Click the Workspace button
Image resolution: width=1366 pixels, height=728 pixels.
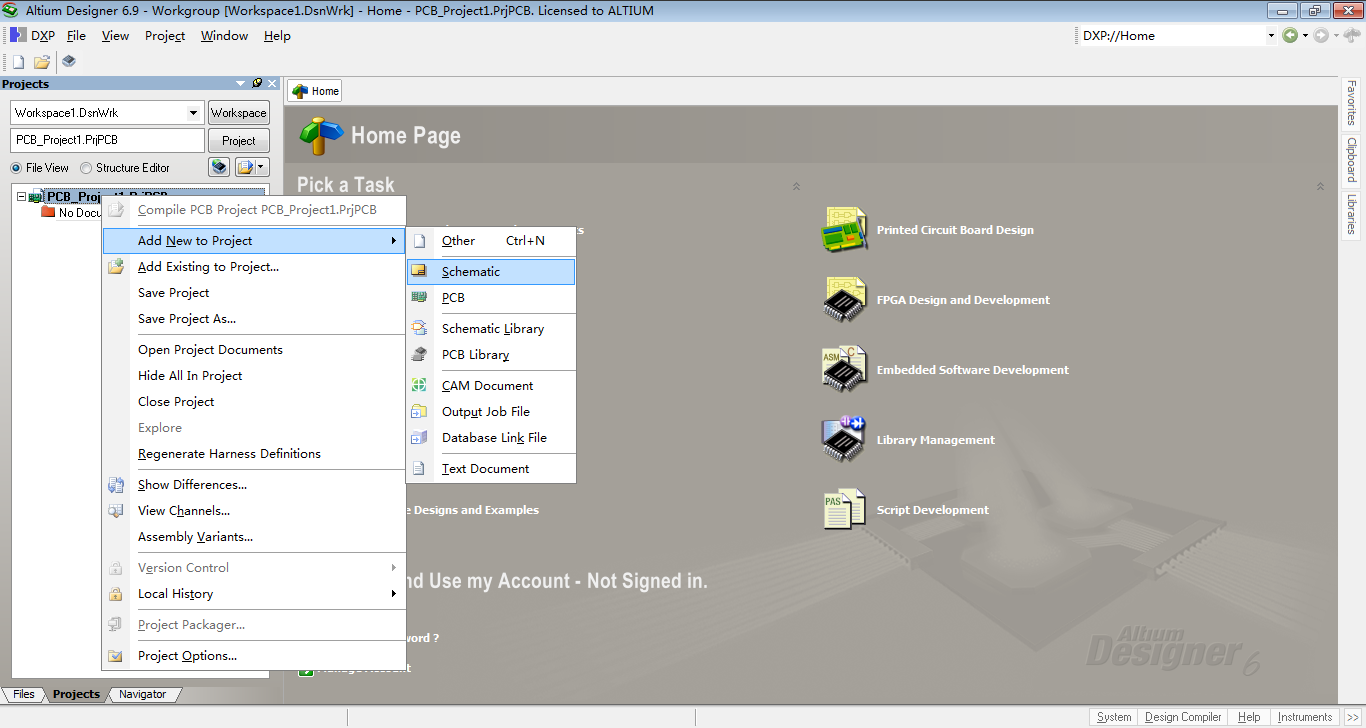(238, 113)
